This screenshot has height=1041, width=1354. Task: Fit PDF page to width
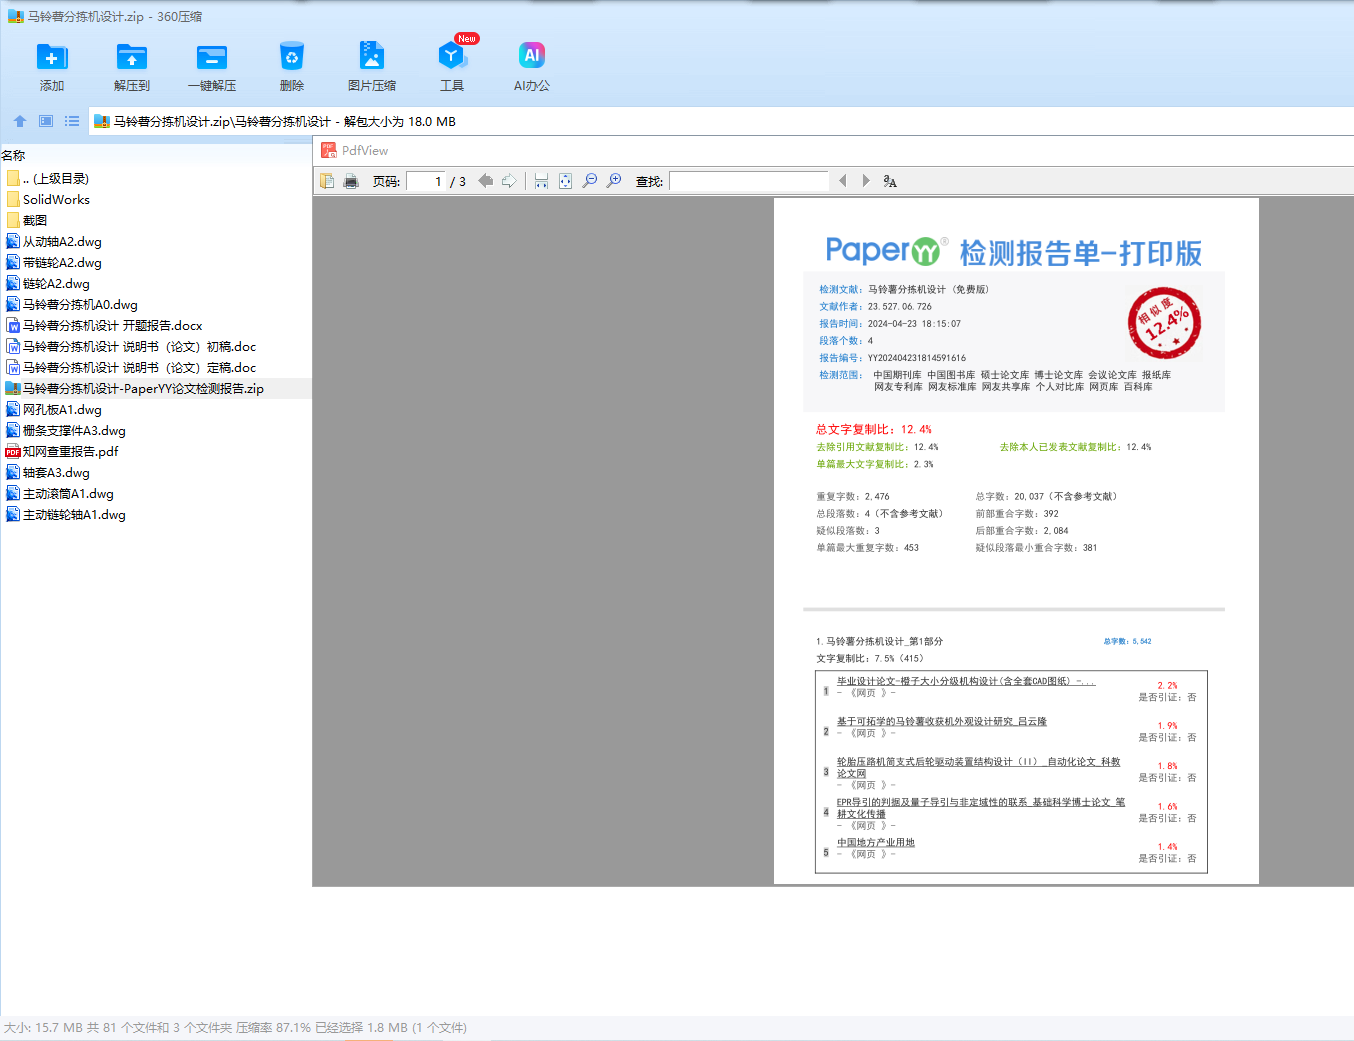[x=541, y=181]
